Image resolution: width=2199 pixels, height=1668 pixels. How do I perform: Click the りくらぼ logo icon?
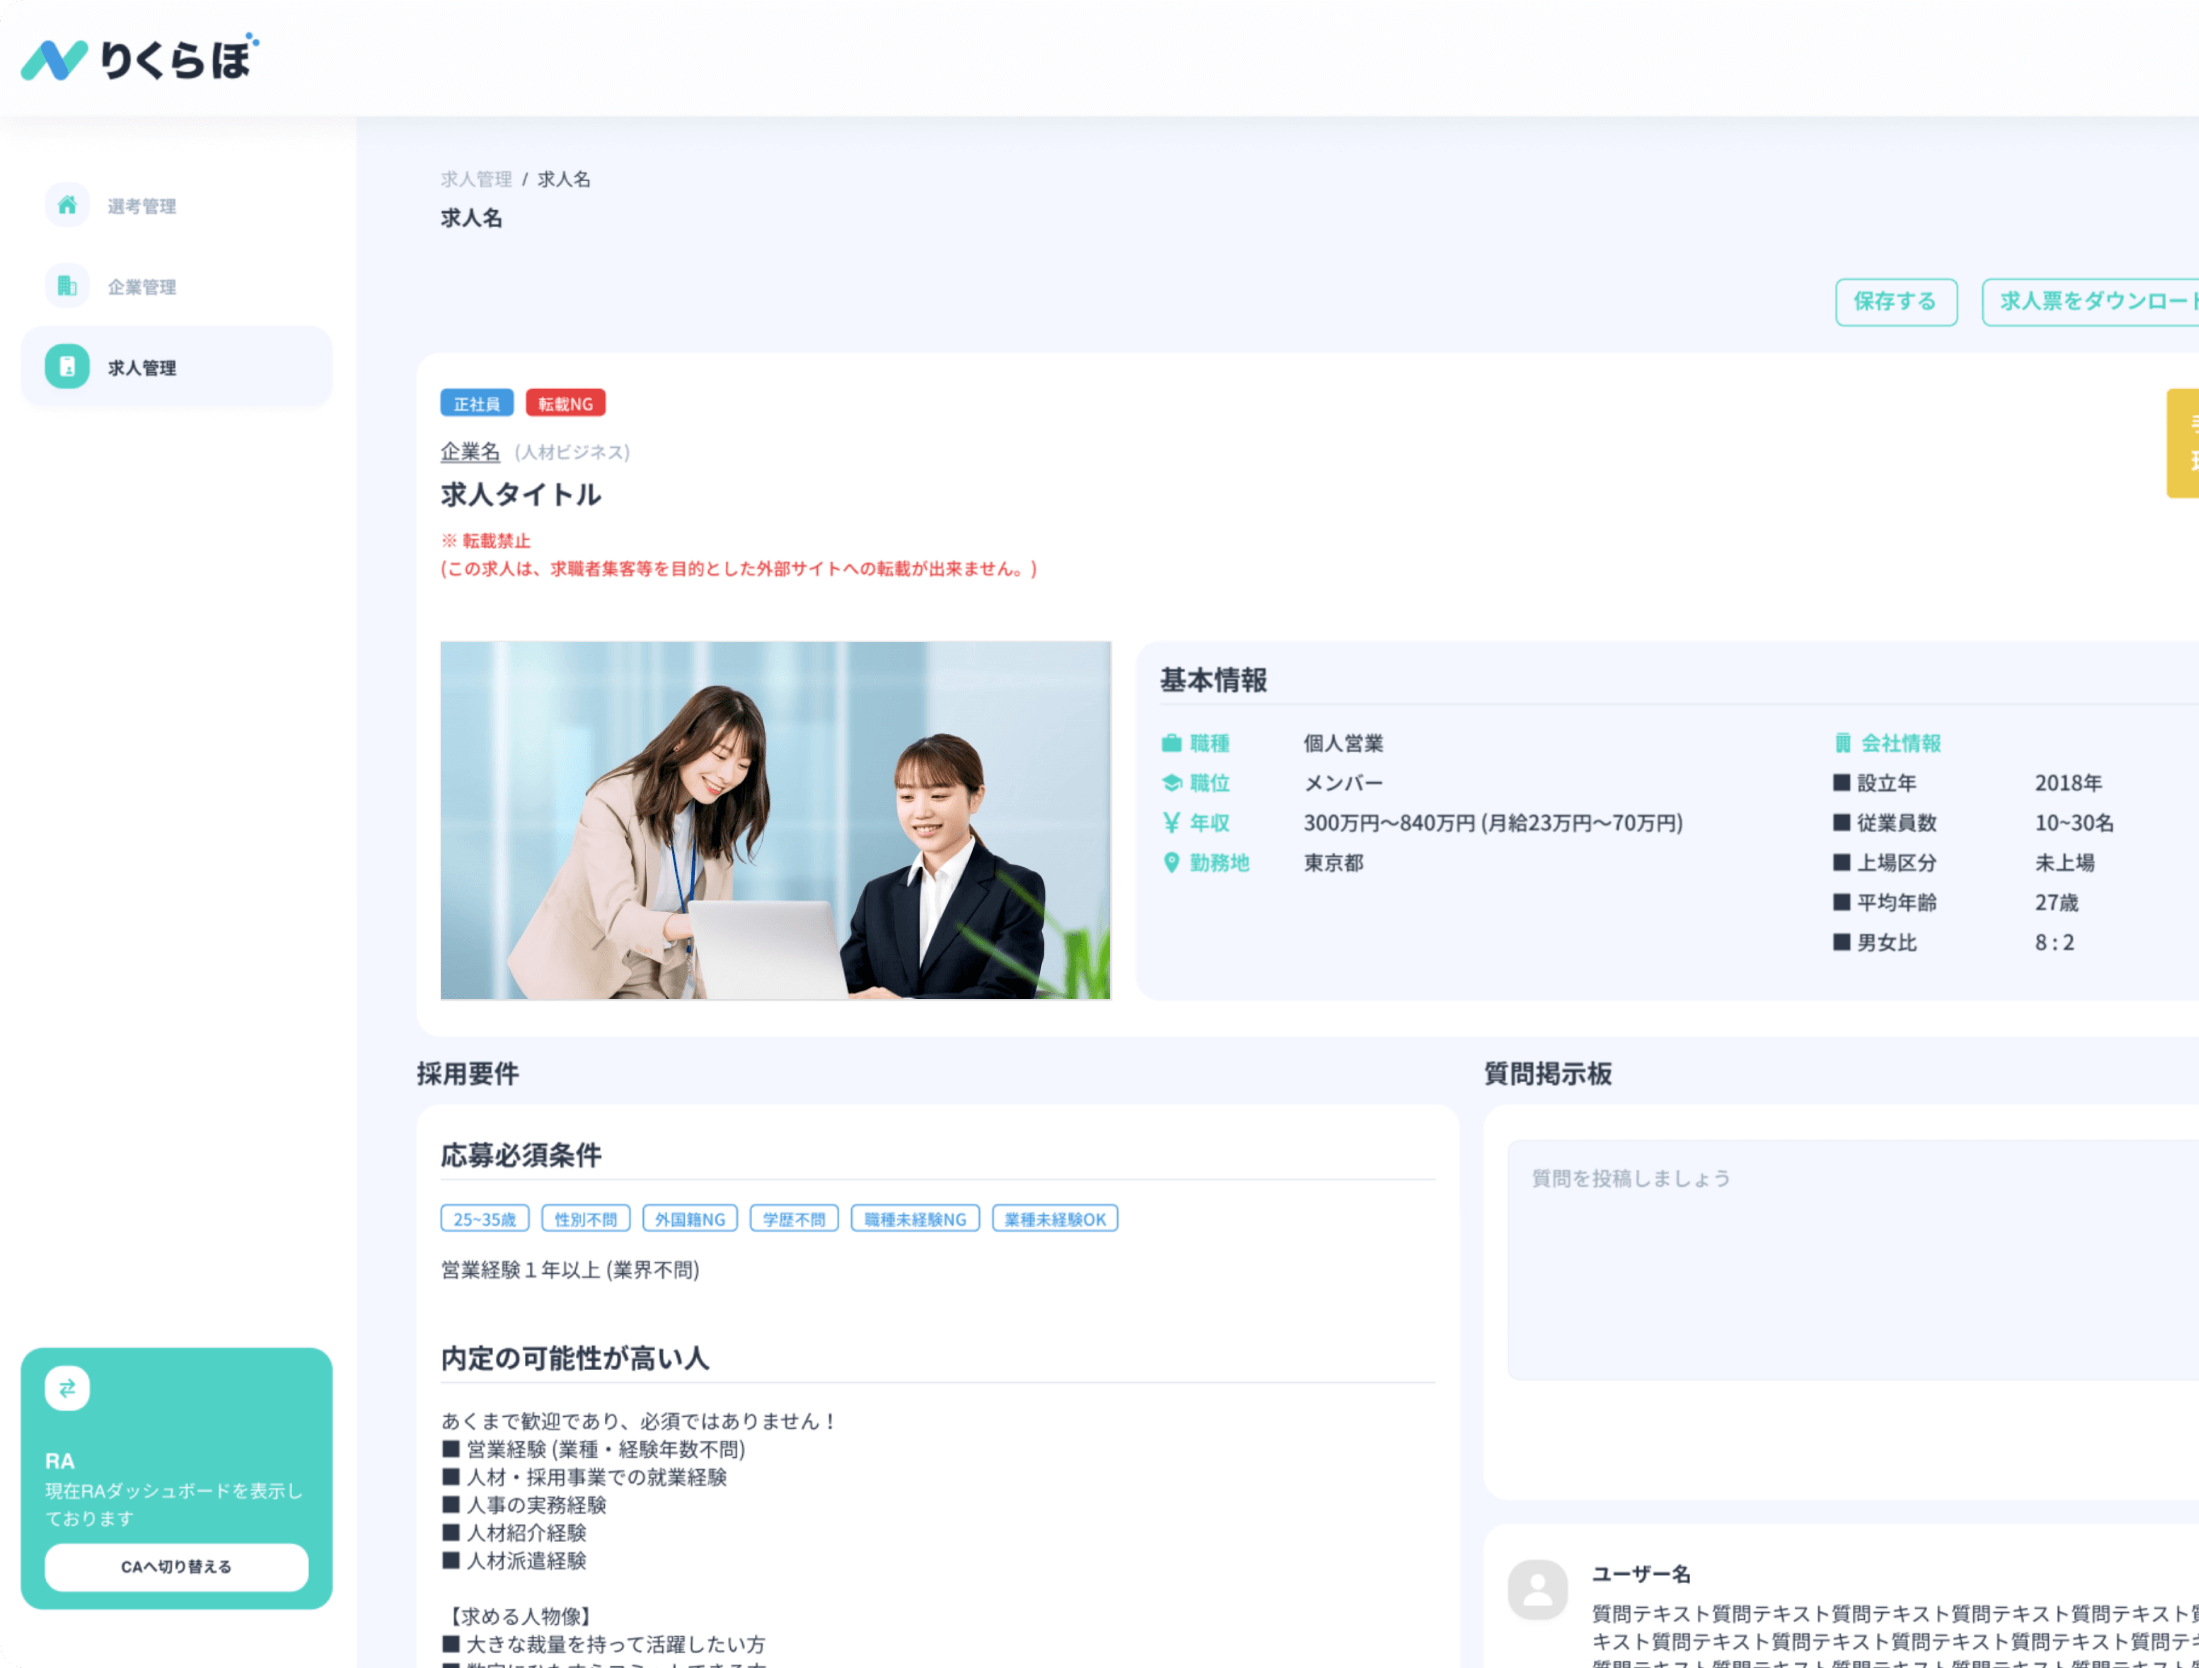tap(55, 60)
